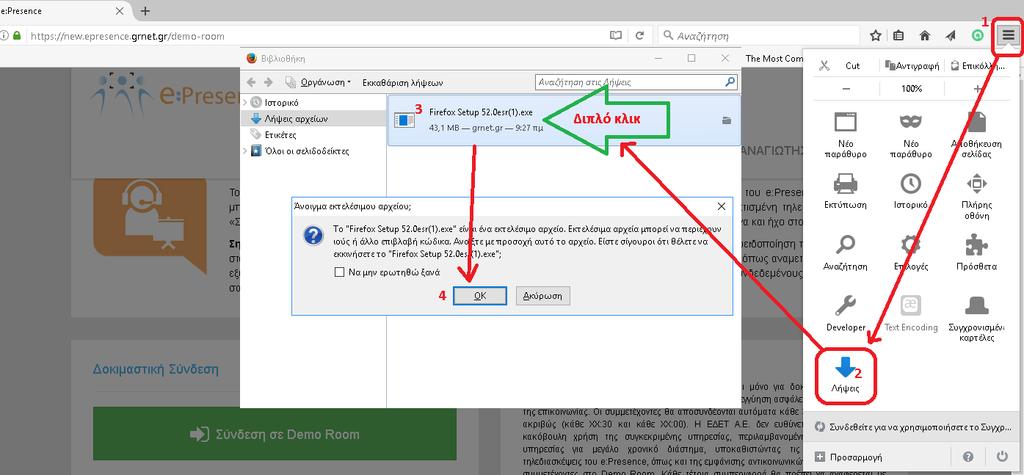
Task: Maximize the Βιβλιοθήκη Library window
Action: point(692,58)
